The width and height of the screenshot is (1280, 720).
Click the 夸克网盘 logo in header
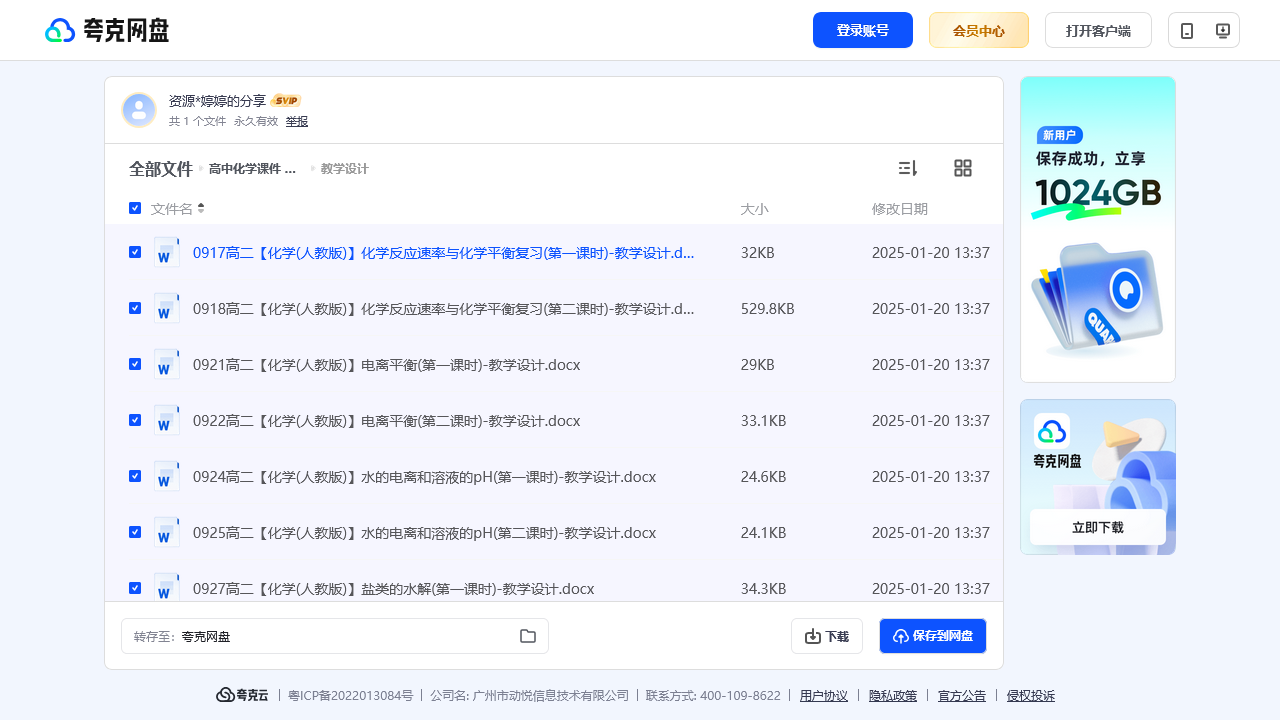107,30
